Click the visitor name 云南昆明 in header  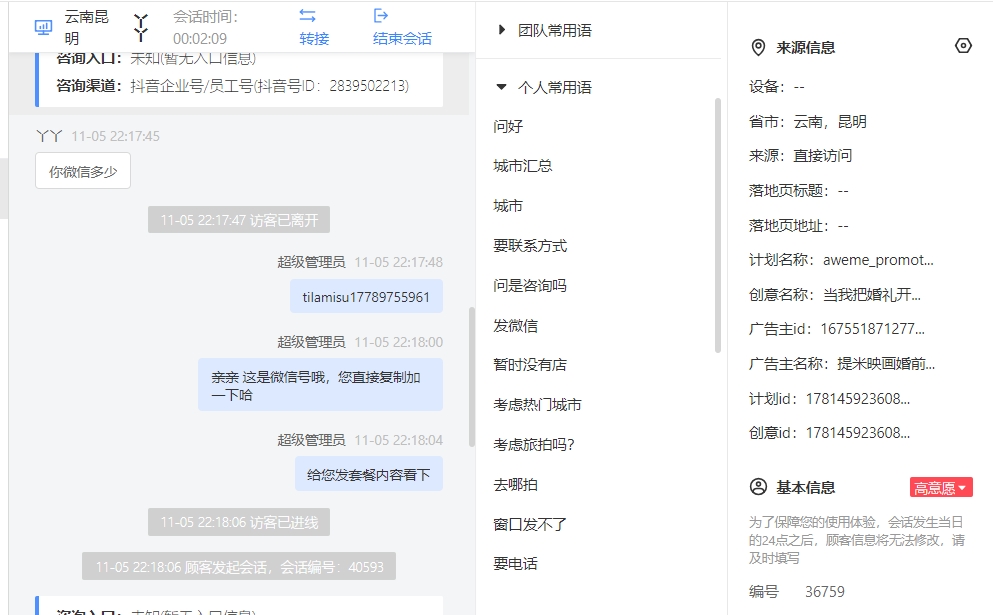[x=86, y=27]
